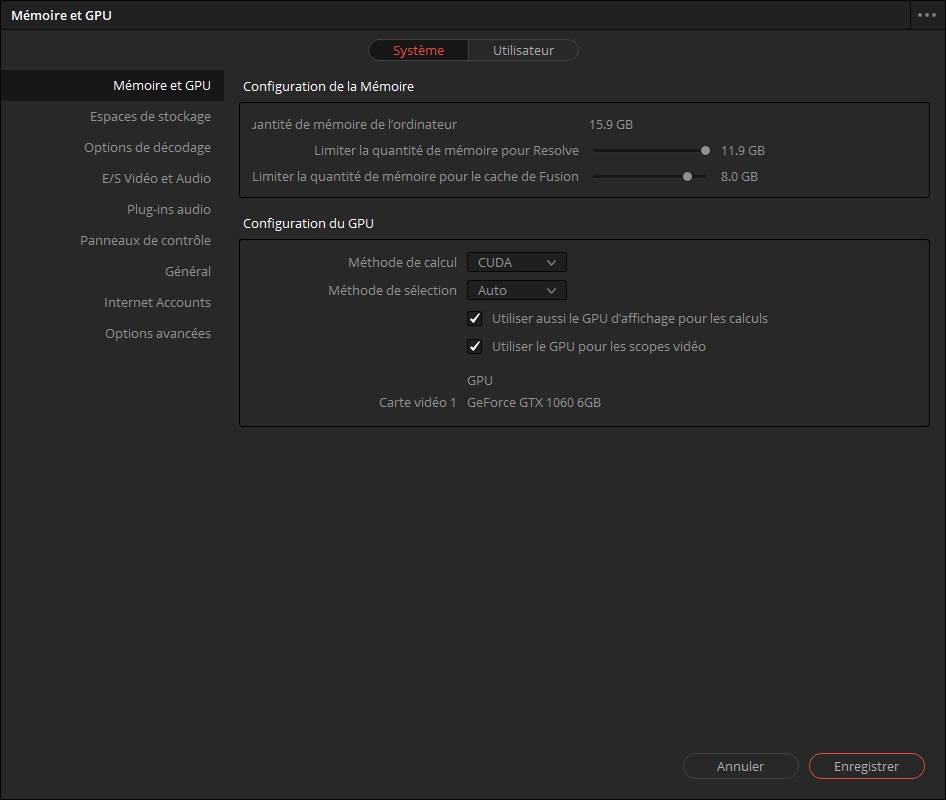Expand the Méthode de sélection Auto dropdown
The width and height of the screenshot is (946, 800).
tap(516, 291)
